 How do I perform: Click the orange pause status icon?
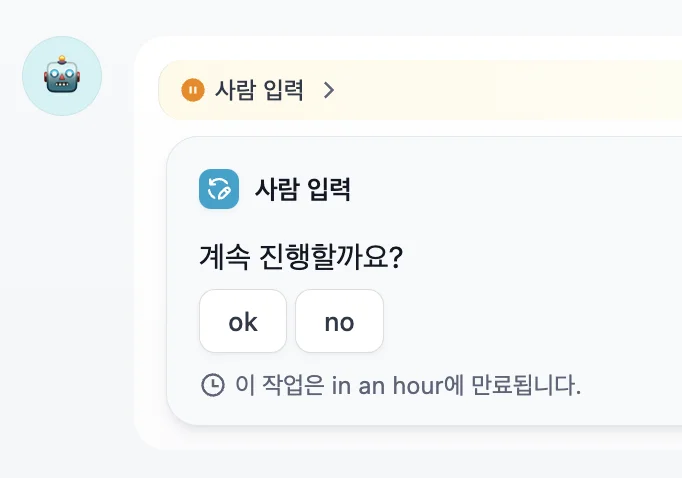[192, 91]
